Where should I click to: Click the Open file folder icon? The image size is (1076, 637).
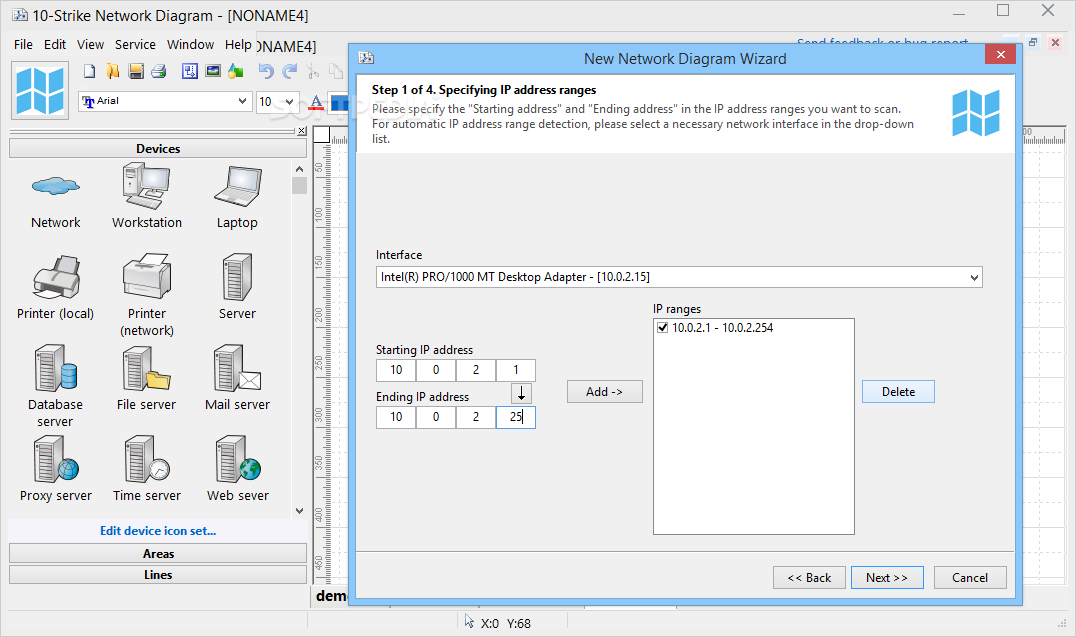[113, 71]
